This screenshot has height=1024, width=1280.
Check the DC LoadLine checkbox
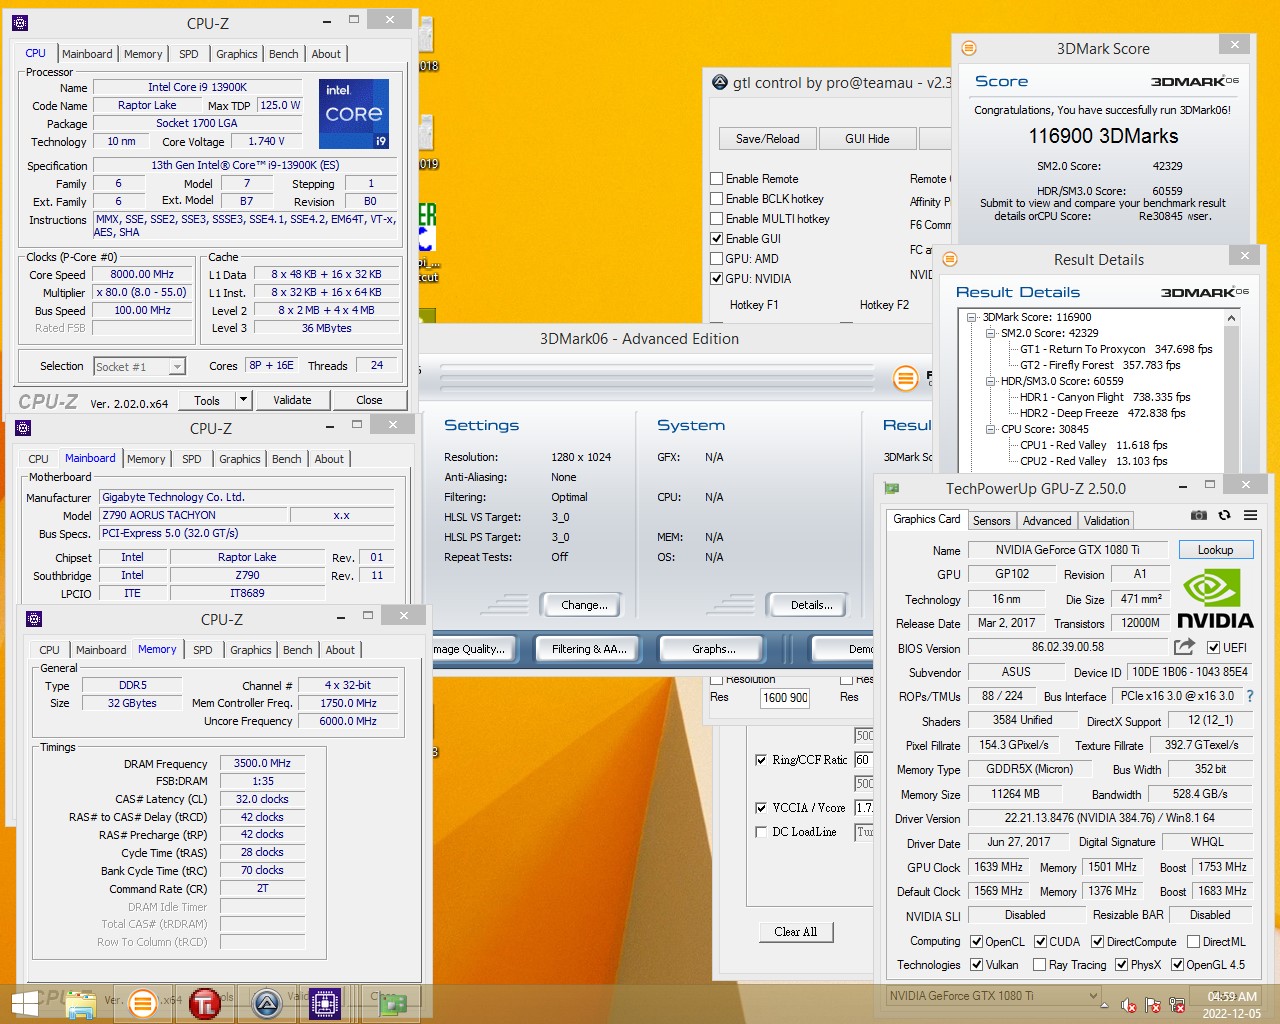pyautogui.click(x=761, y=832)
